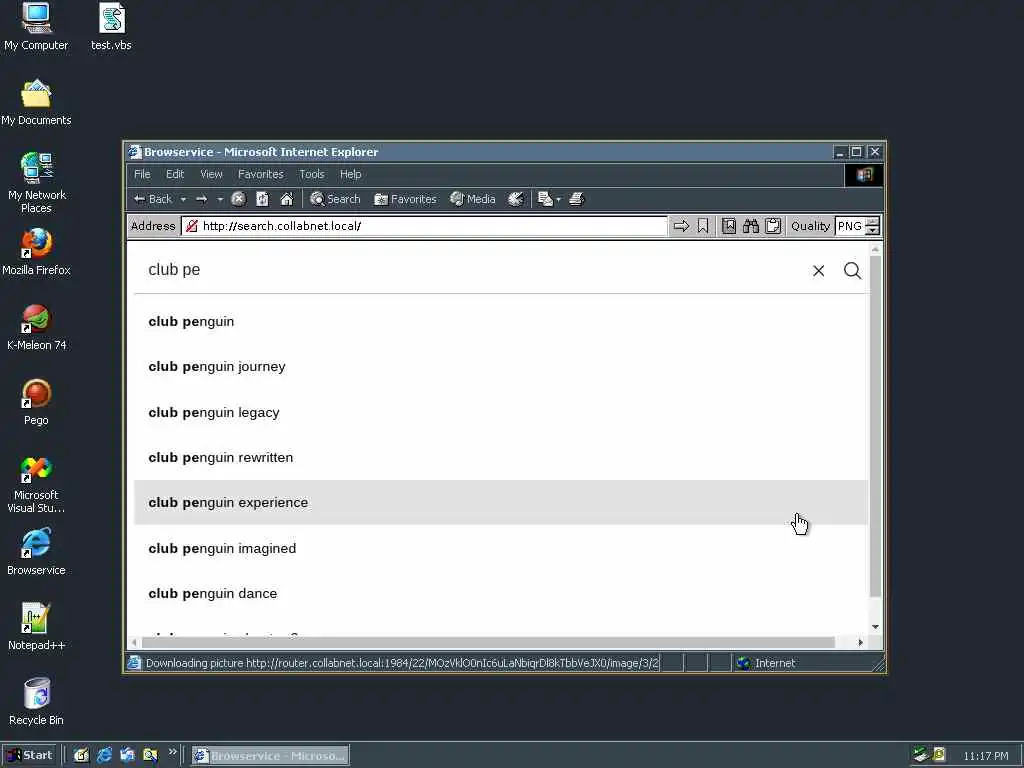Expand the Mail button dropdown arrow
The width and height of the screenshot is (1024, 768).
[x=558, y=199]
